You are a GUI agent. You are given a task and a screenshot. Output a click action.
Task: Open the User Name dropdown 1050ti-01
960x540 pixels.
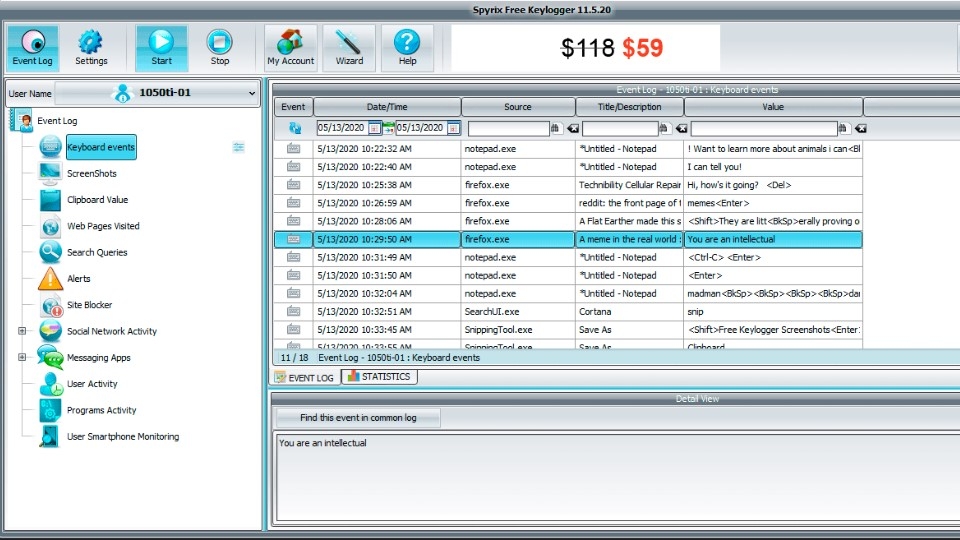click(x=157, y=93)
